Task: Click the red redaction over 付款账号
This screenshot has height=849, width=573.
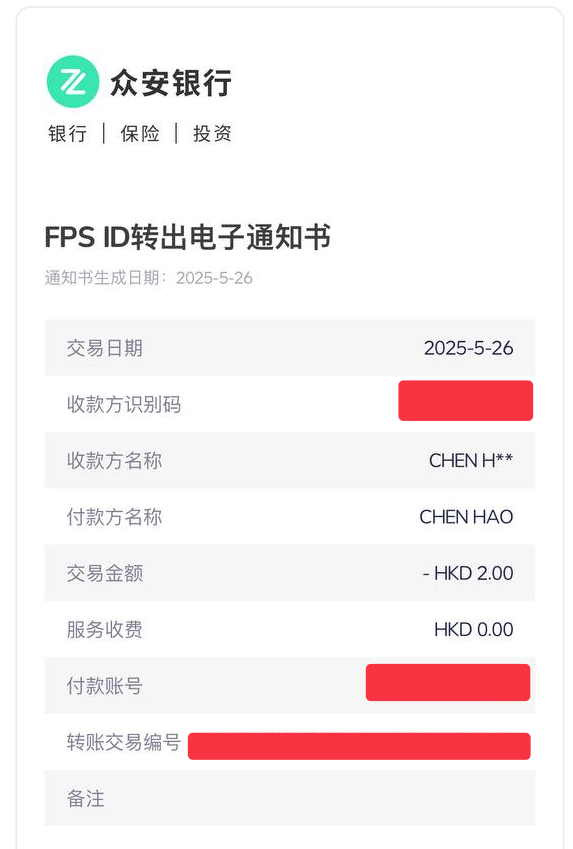Action: tap(448, 682)
